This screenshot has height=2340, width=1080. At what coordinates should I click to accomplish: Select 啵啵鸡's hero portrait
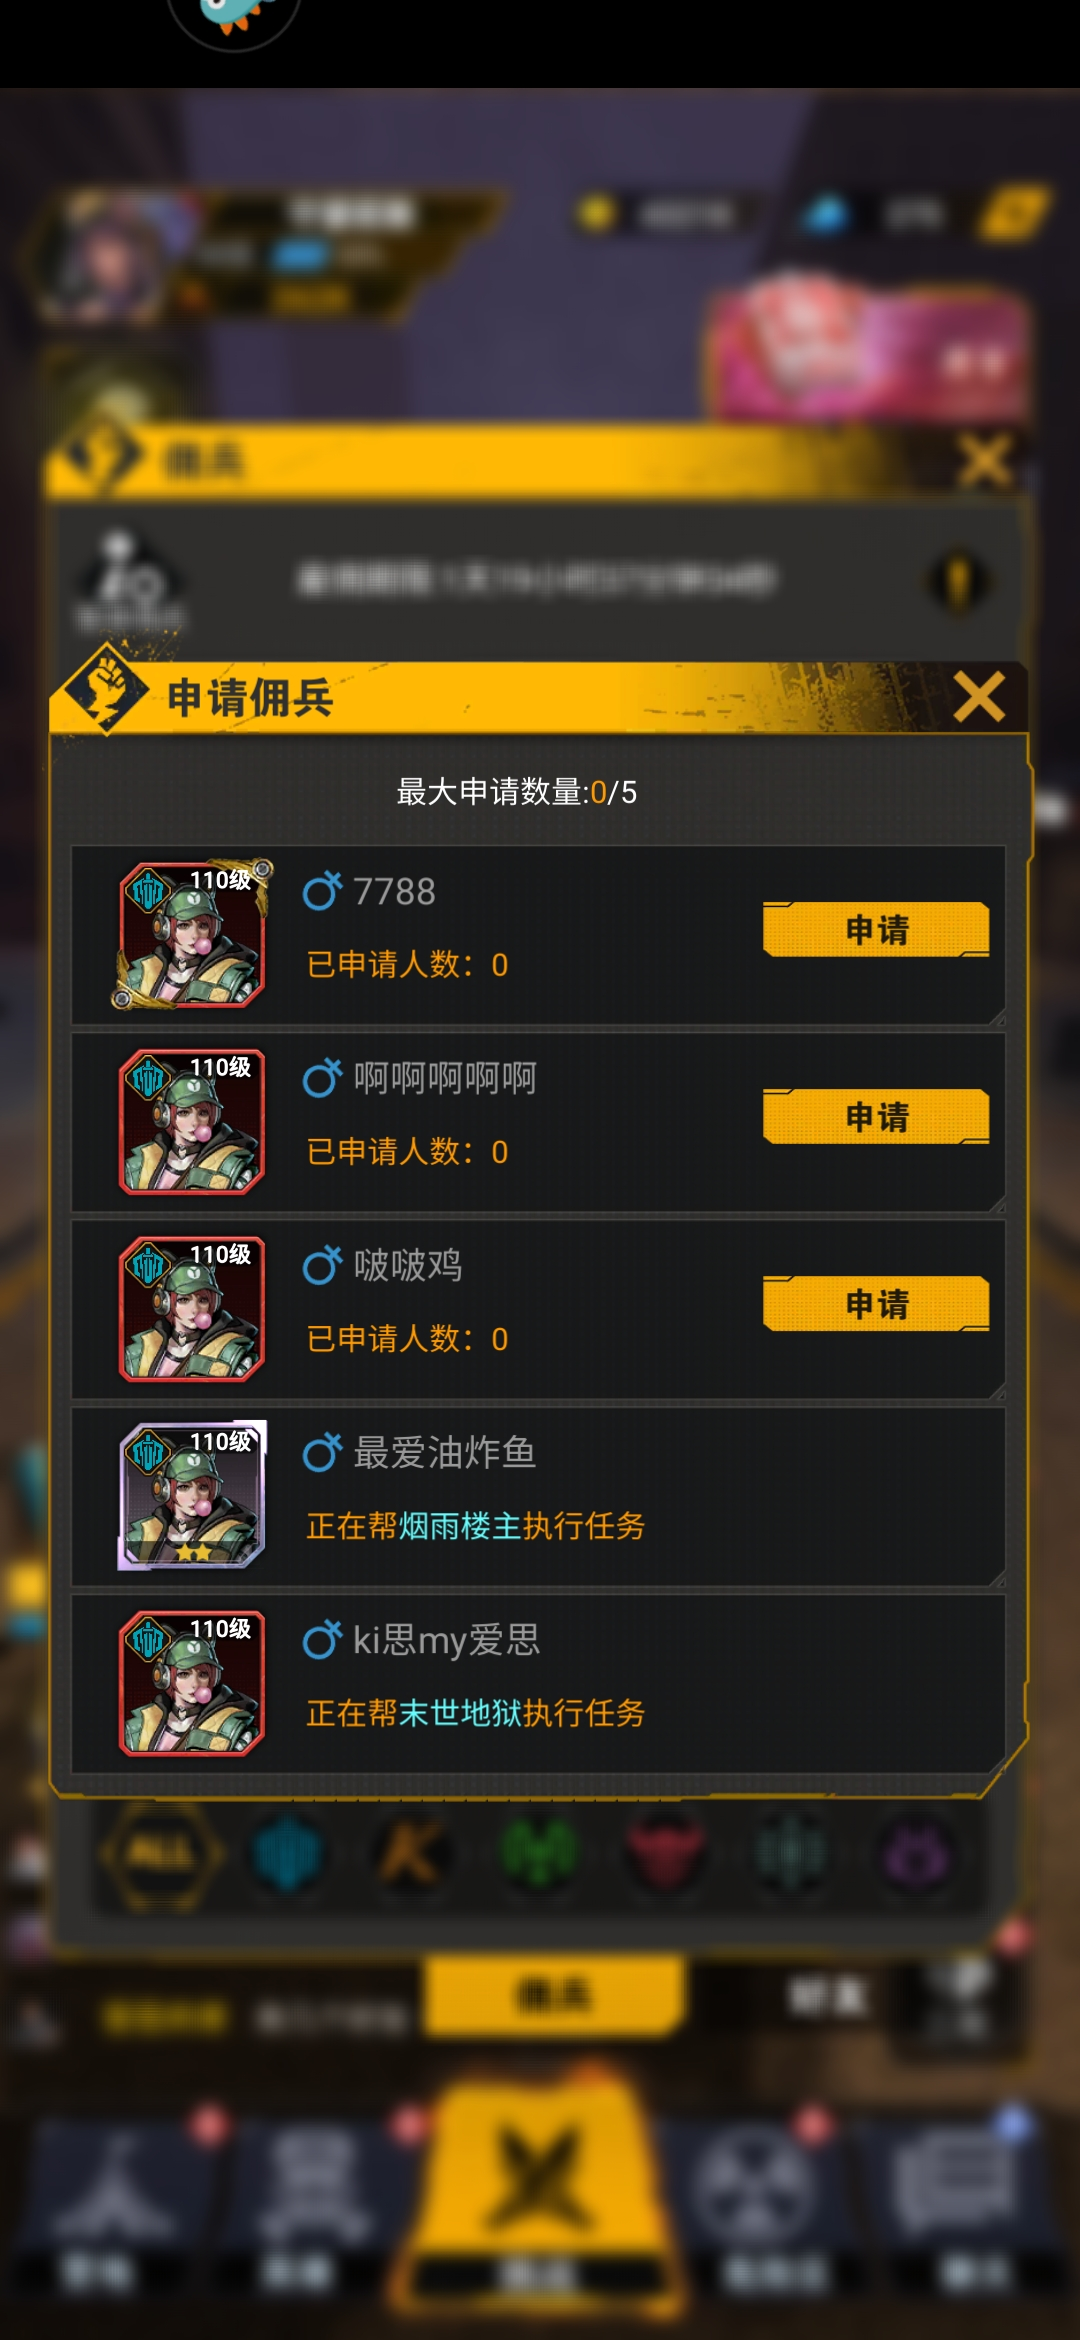192,1308
